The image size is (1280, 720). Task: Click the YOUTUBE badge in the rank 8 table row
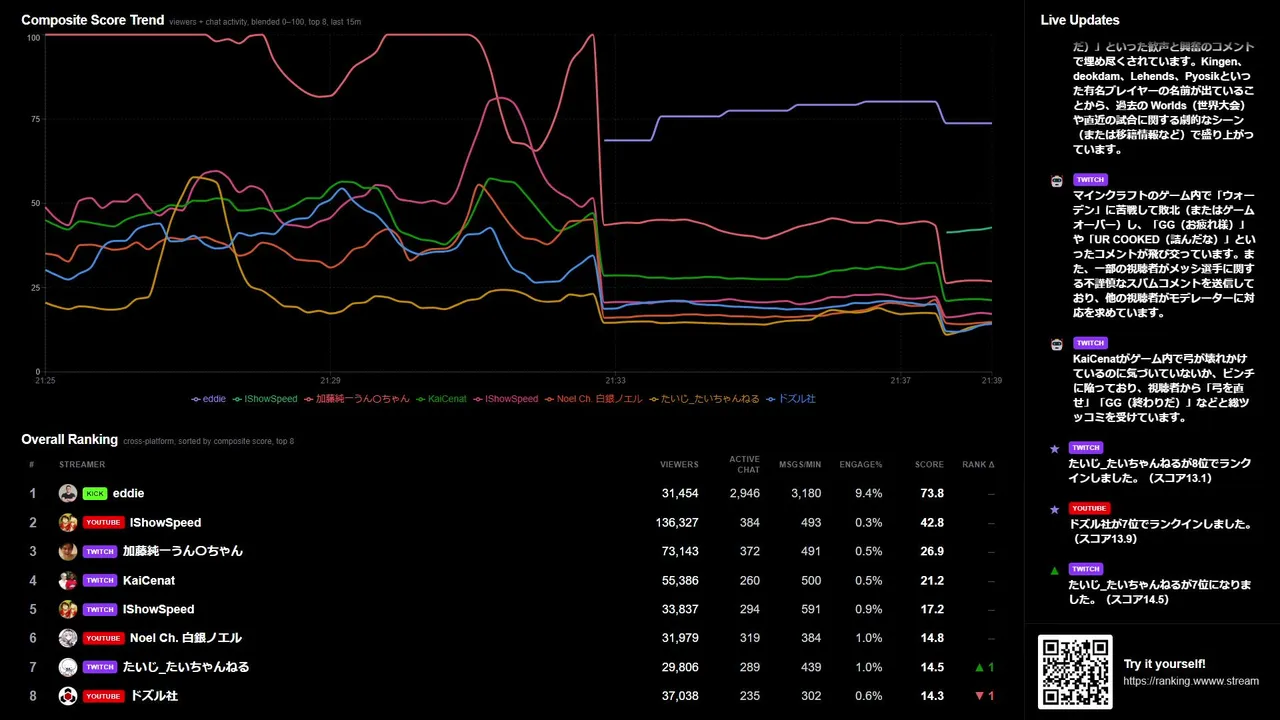tap(103, 697)
